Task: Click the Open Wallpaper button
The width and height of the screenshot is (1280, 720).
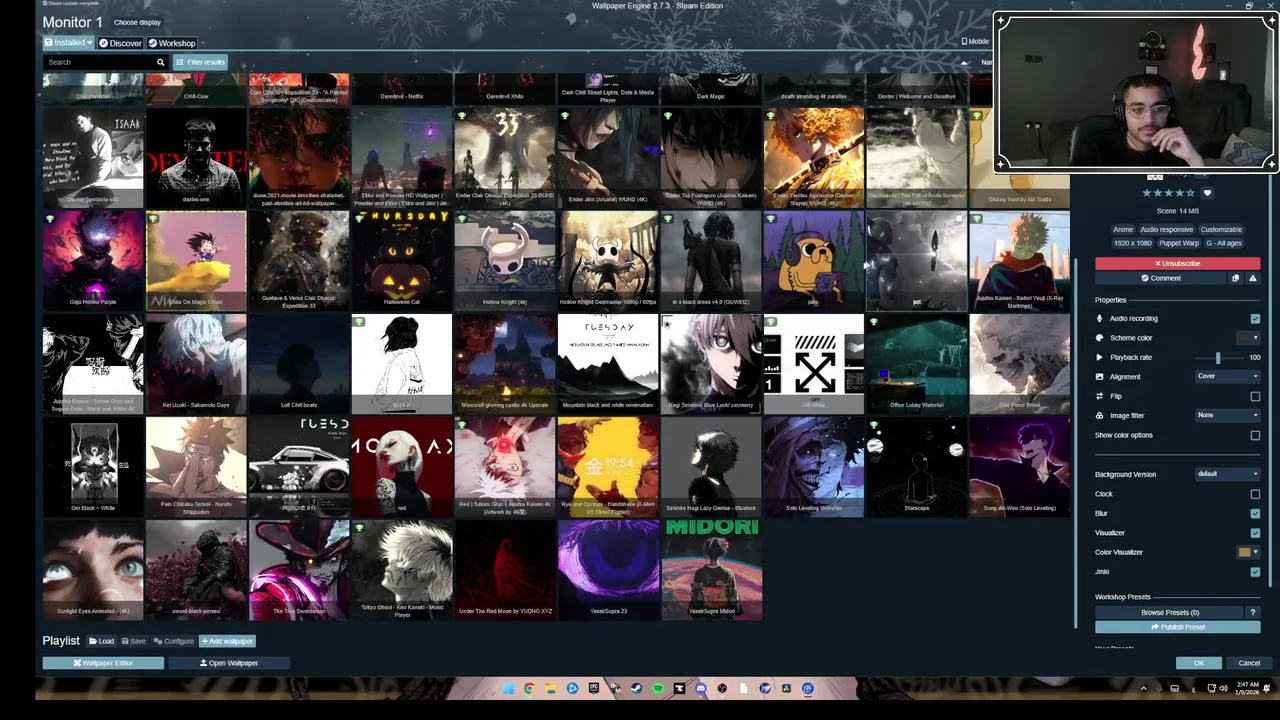Action: [x=229, y=663]
